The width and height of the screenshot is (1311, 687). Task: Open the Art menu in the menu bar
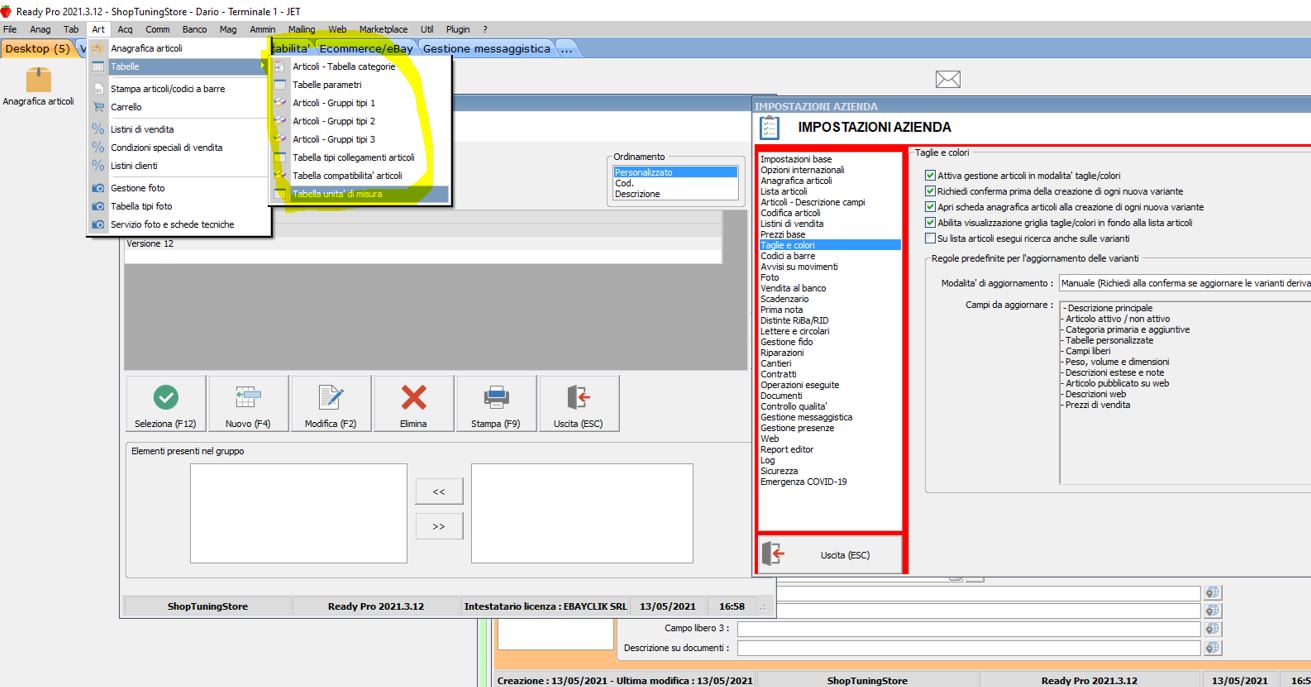pyautogui.click(x=98, y=30)
